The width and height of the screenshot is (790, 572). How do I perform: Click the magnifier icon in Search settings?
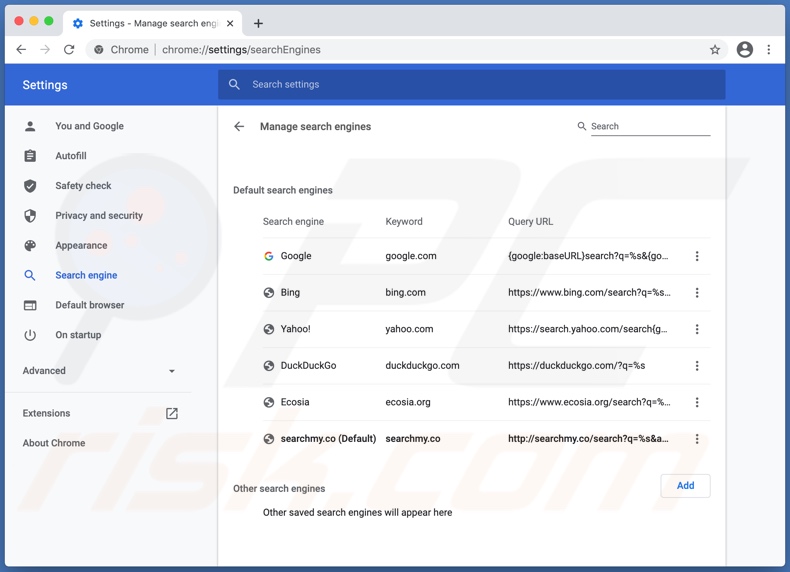234,84
